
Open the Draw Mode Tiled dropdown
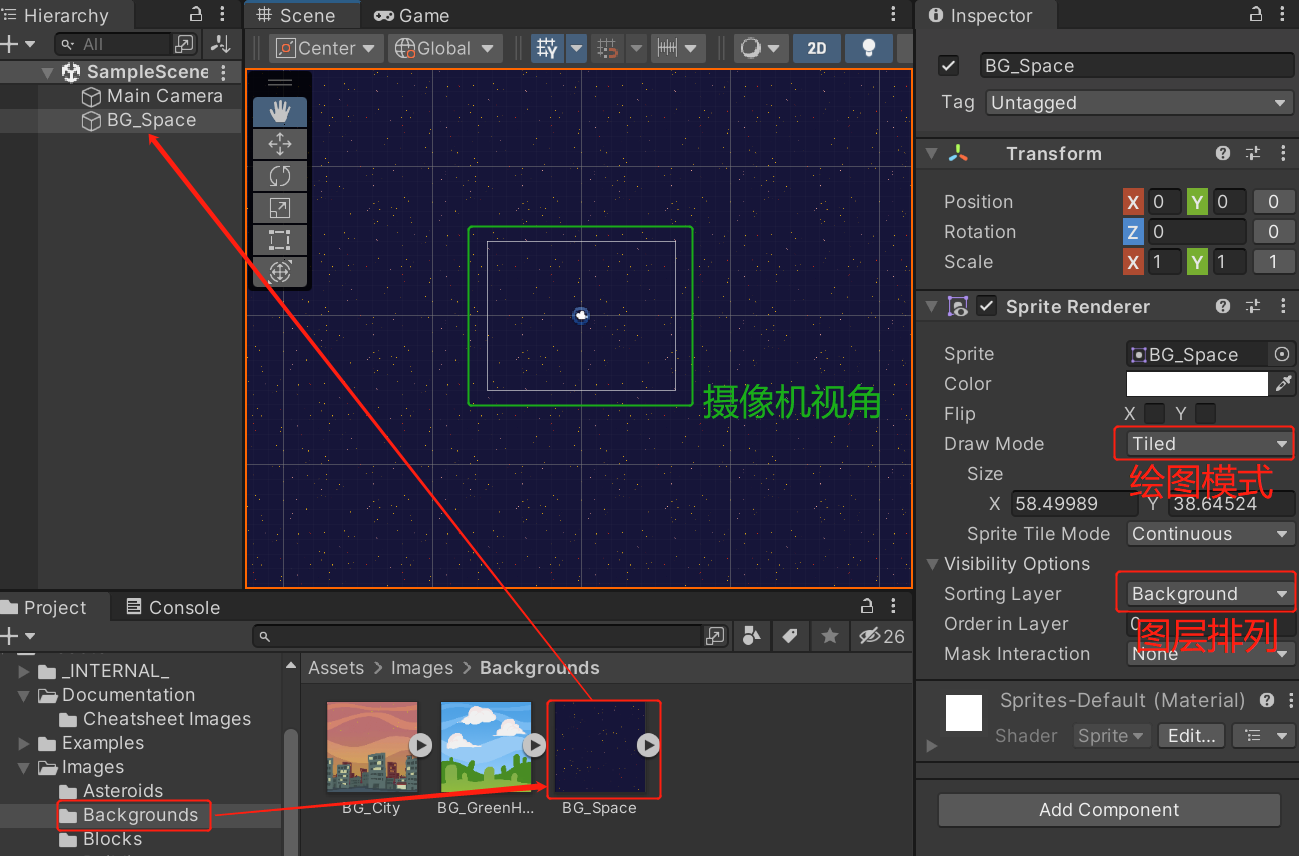(x=1210, y=444)
